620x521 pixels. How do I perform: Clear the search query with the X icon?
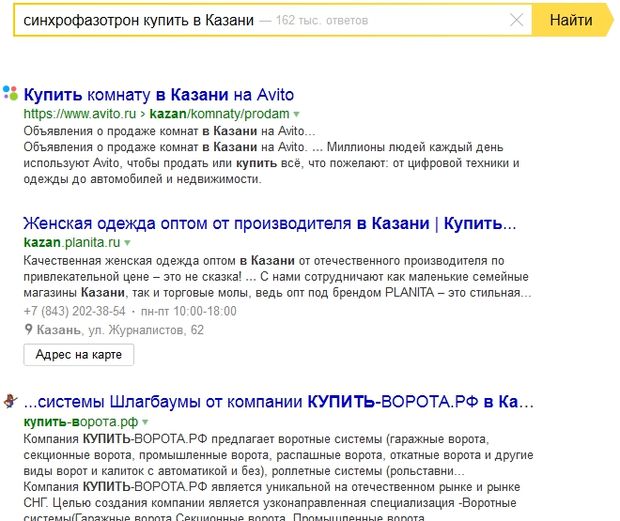(x=516, y=20)
